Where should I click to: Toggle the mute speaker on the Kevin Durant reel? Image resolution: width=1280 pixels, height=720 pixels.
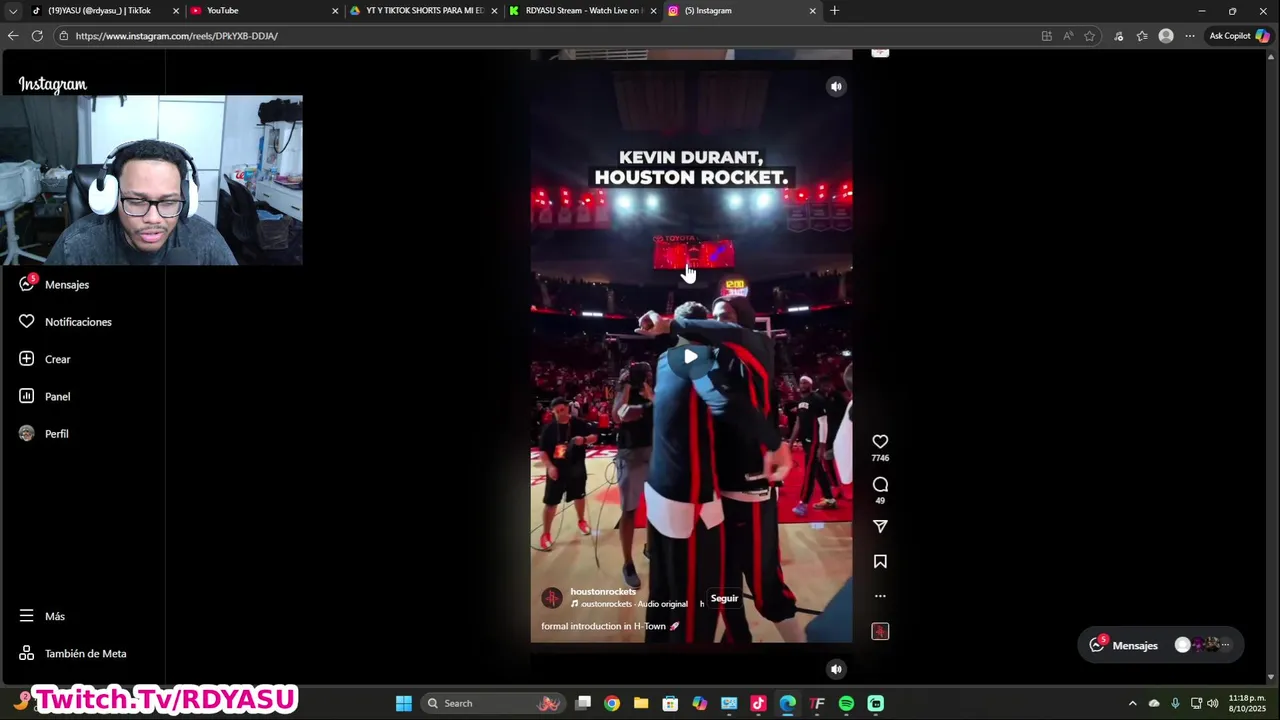[836, 86]
